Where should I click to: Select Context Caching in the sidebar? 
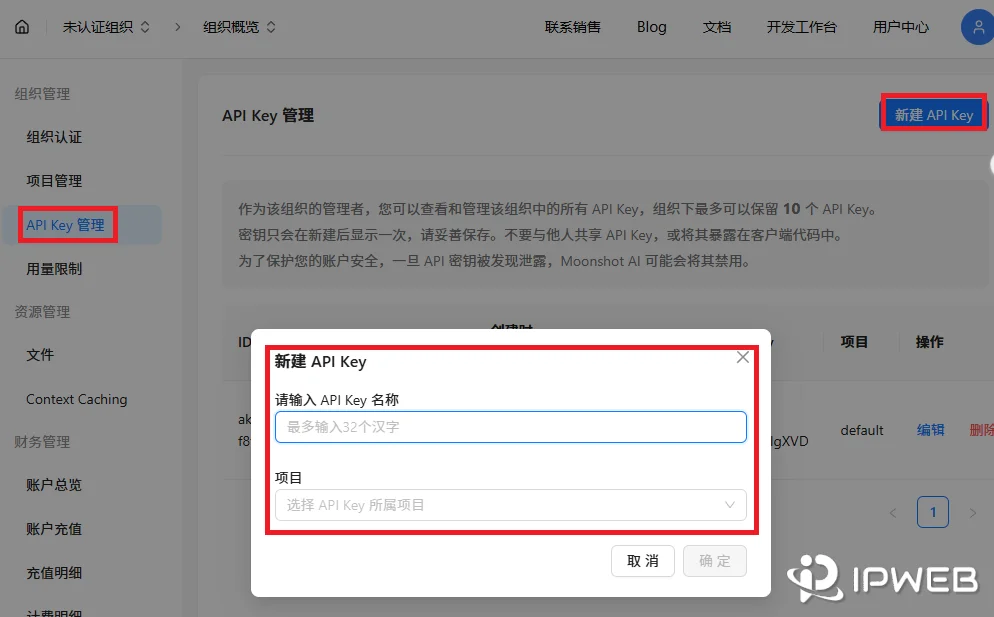coord(74,399)
